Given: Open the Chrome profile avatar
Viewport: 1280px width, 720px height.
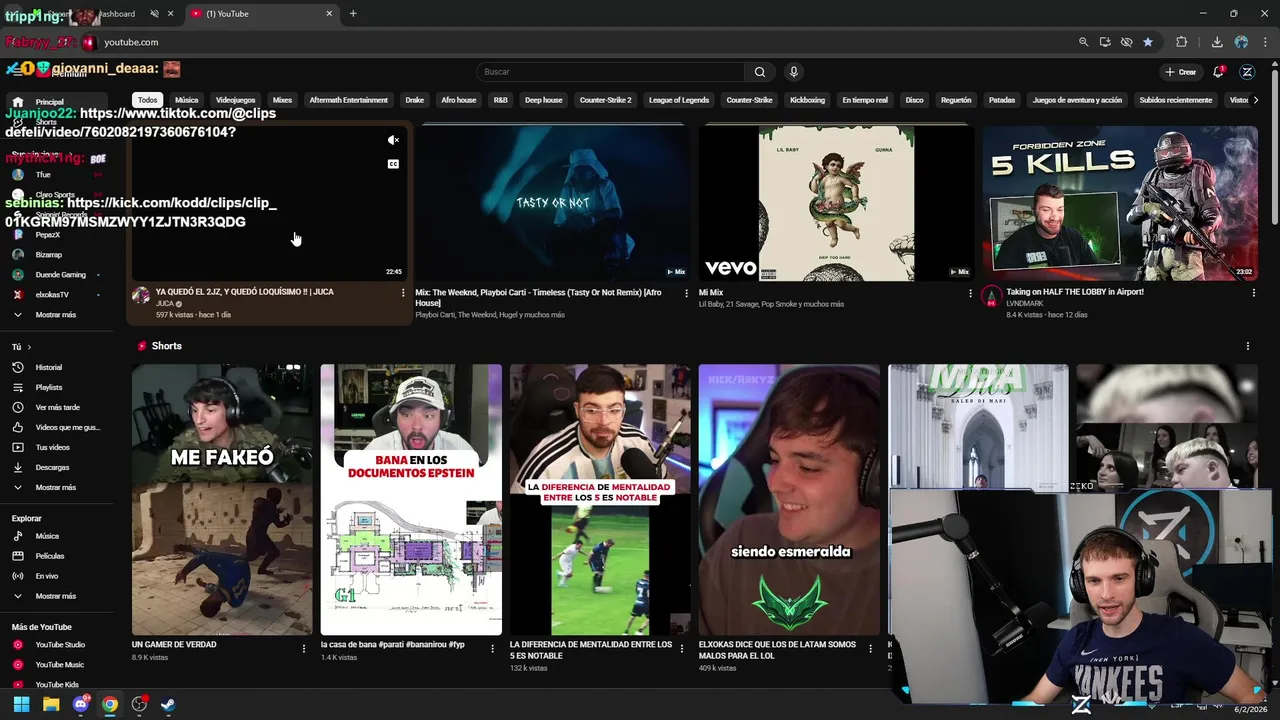Looking at the screenshot, I should (x=1241, y=42).
